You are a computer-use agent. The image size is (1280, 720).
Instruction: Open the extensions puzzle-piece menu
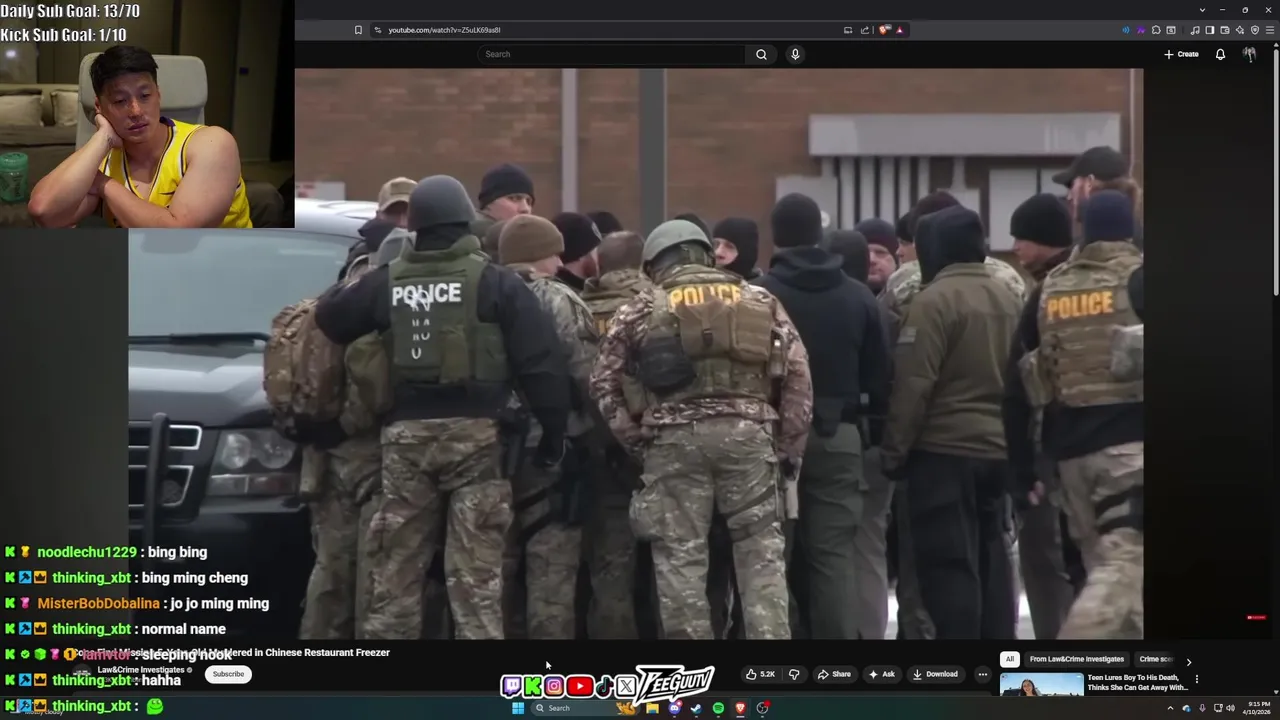coord(1156,30)
